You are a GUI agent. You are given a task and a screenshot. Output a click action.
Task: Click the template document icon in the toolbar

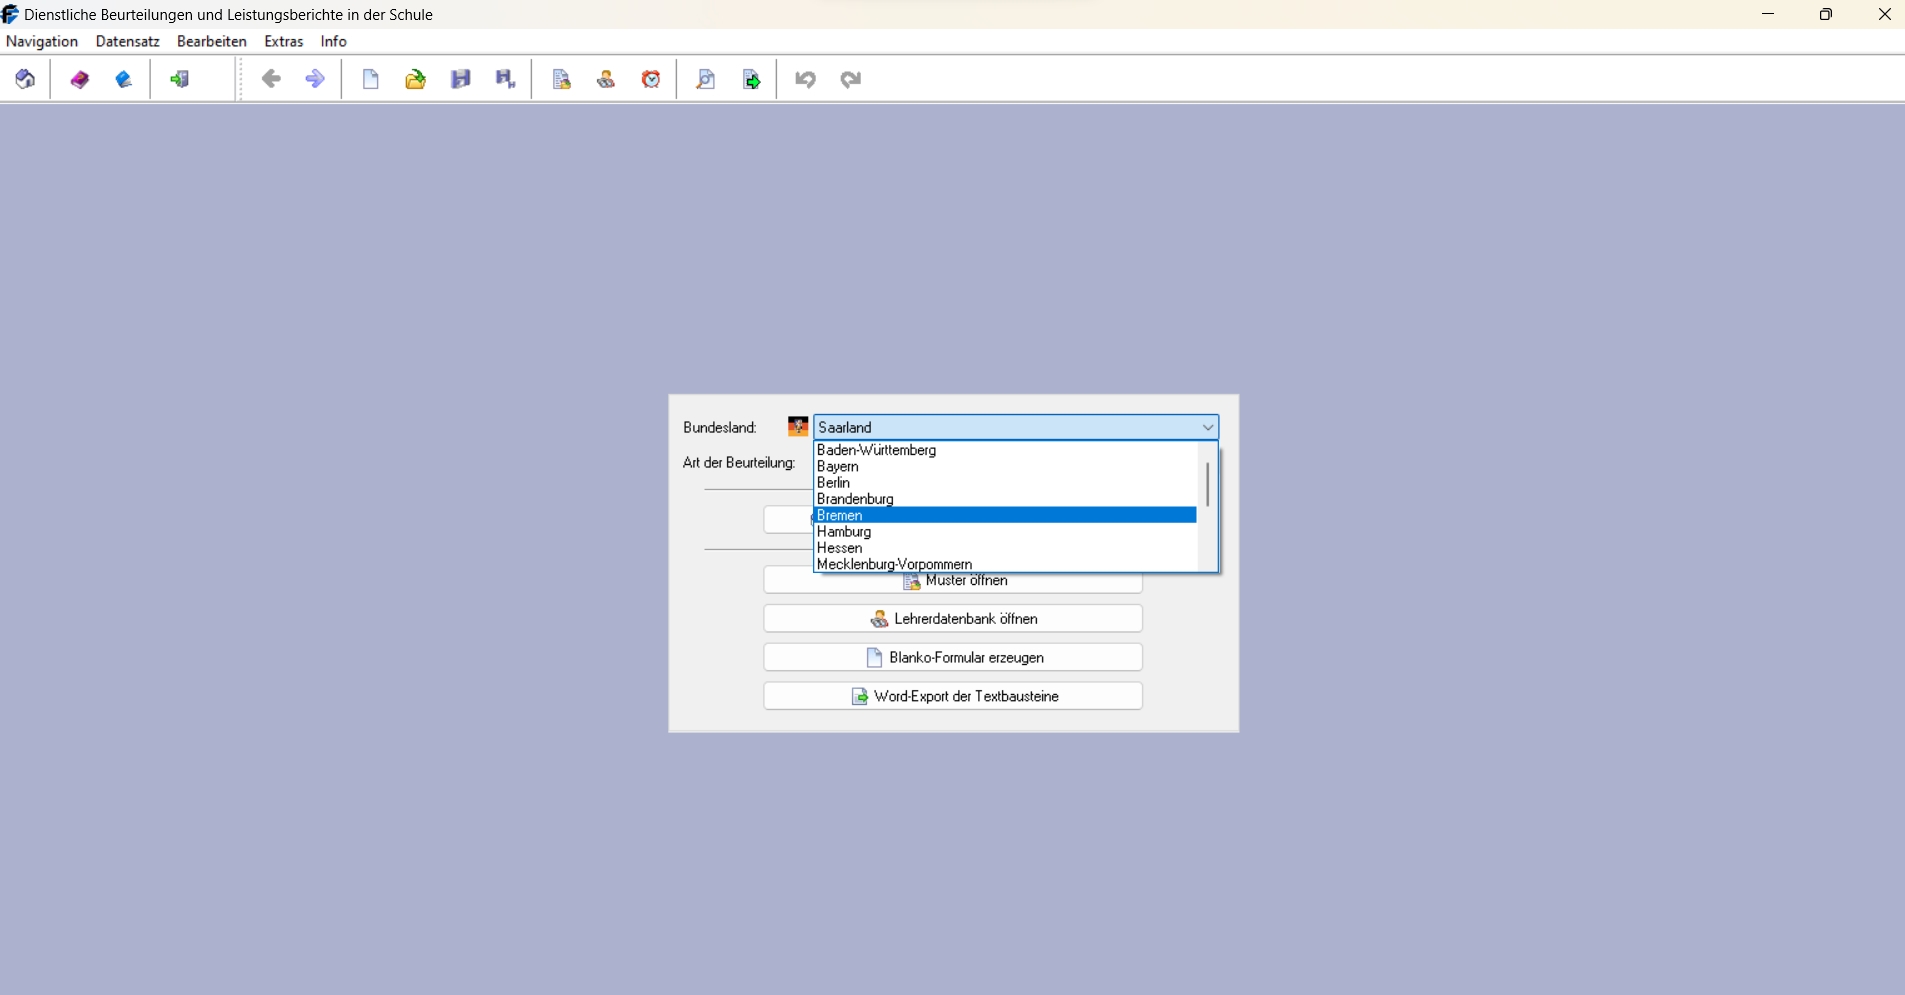tap(562, 79)
